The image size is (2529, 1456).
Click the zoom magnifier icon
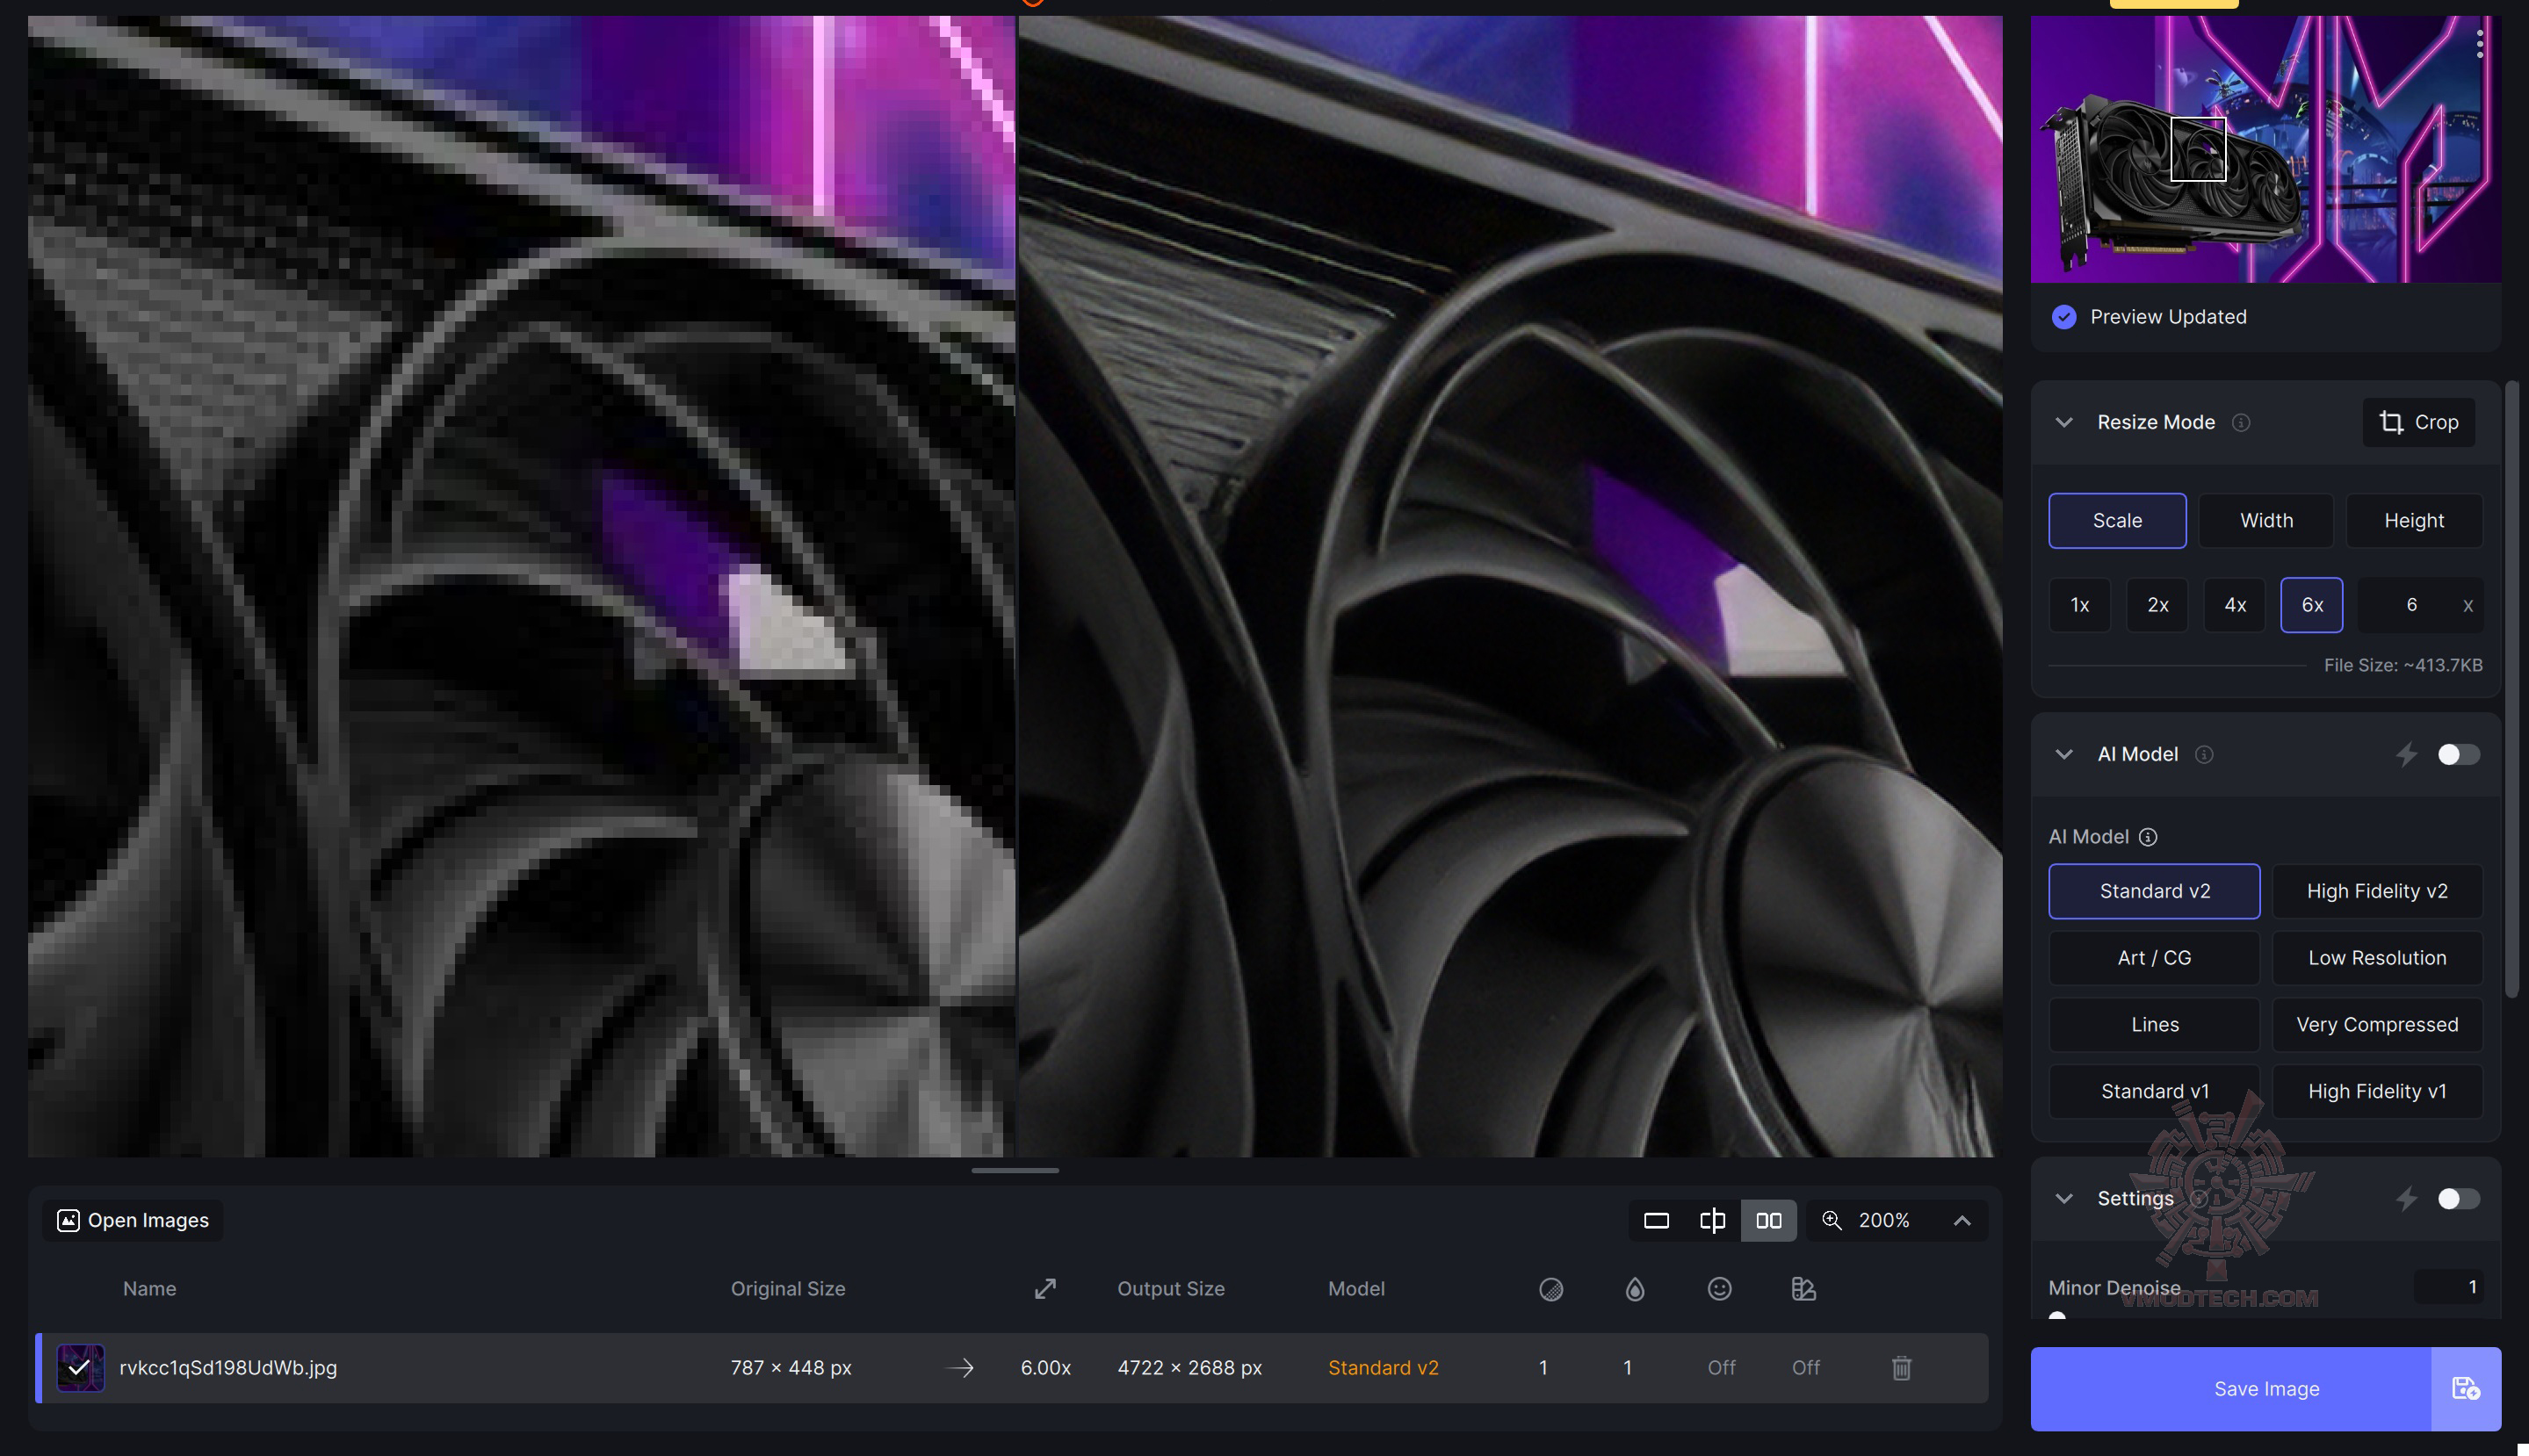pyautogui.click(x=1831, y=1220)
